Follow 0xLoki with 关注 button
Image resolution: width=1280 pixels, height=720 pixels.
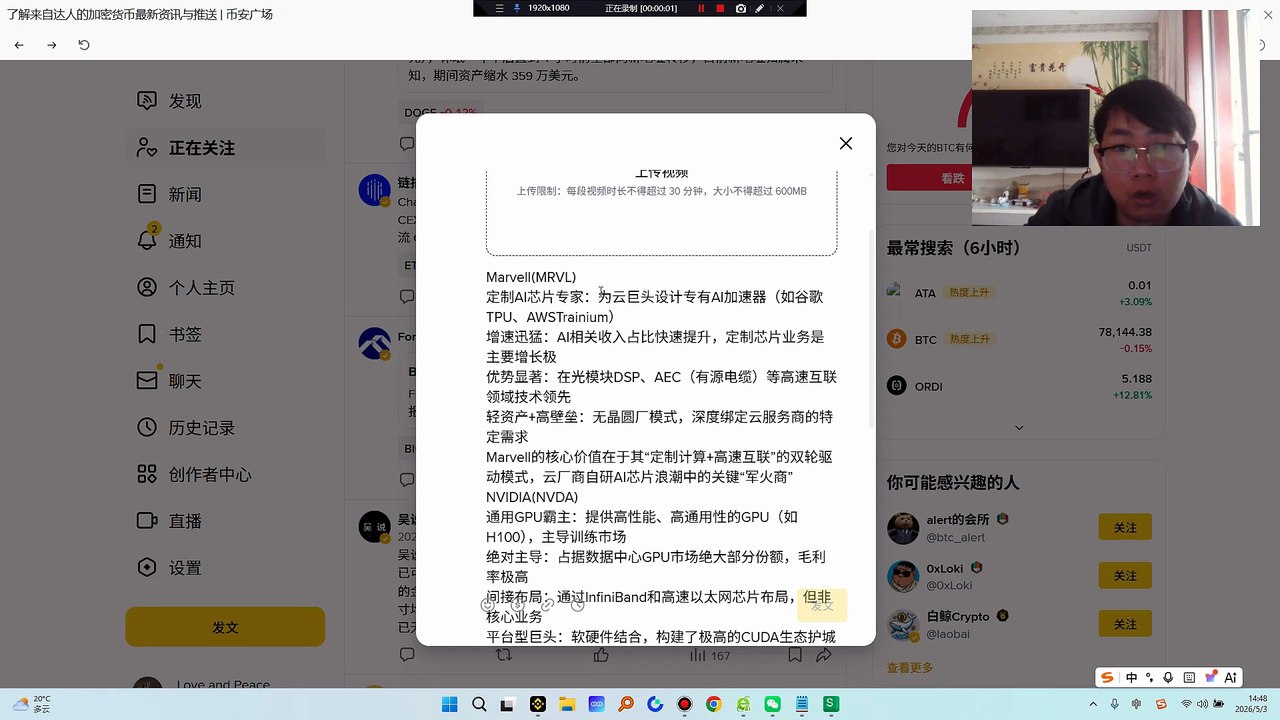click(1125, 576)
